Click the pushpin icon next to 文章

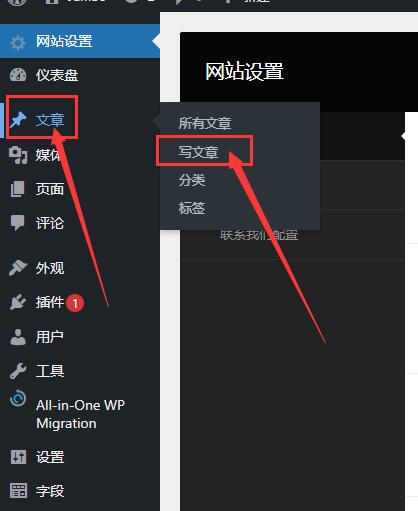[18, 120]
